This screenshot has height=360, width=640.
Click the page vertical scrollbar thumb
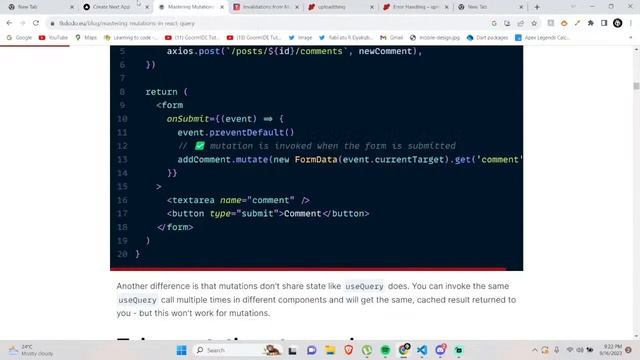(636, 86)
